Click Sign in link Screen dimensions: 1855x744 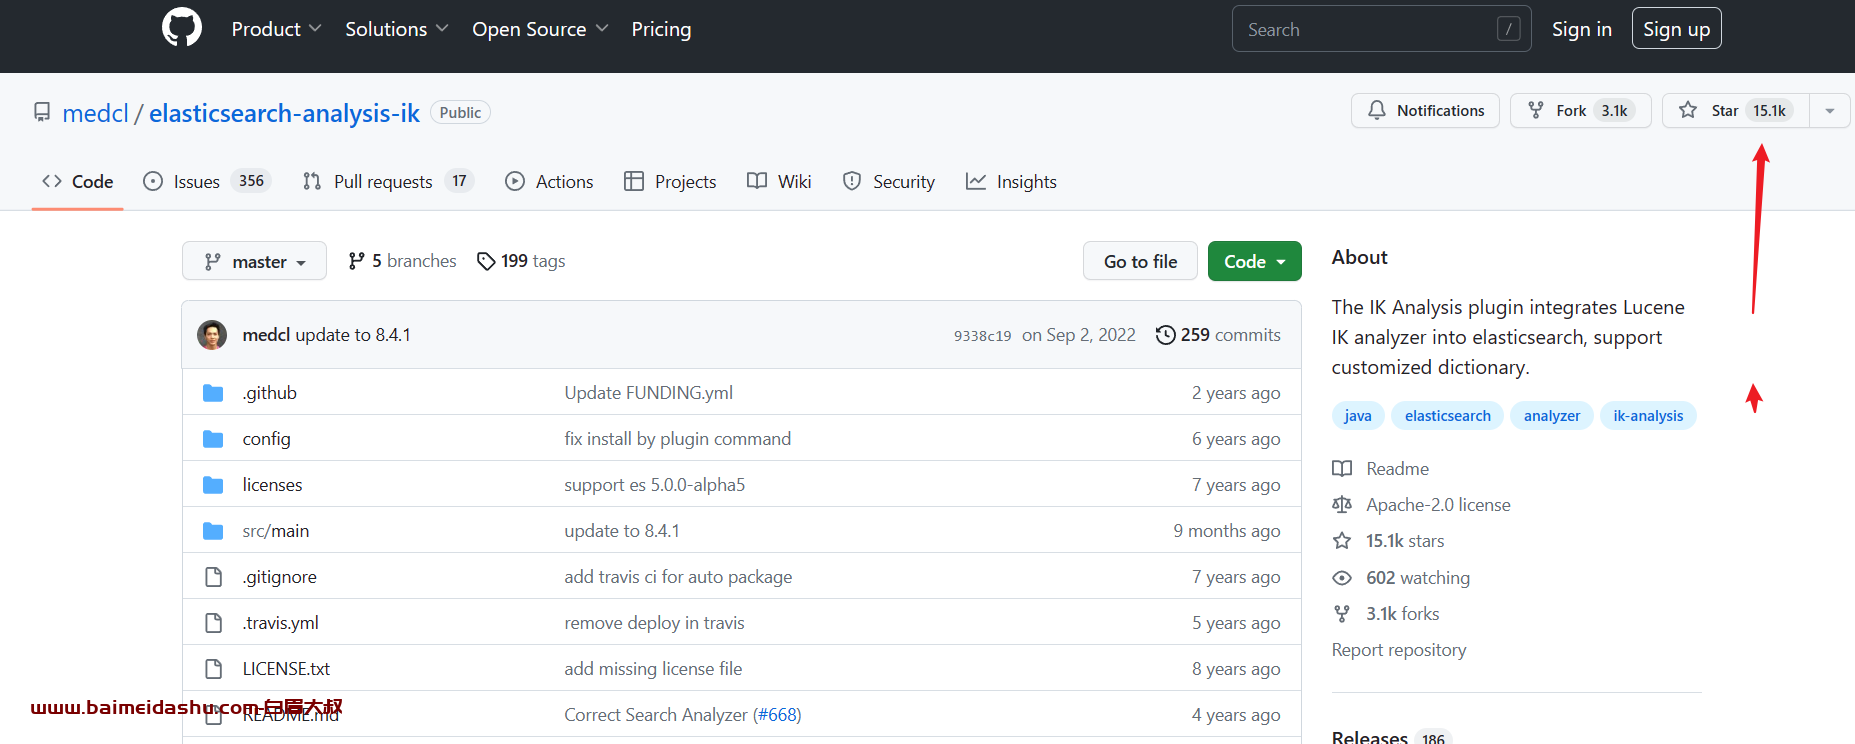[x=1581, y=29]
